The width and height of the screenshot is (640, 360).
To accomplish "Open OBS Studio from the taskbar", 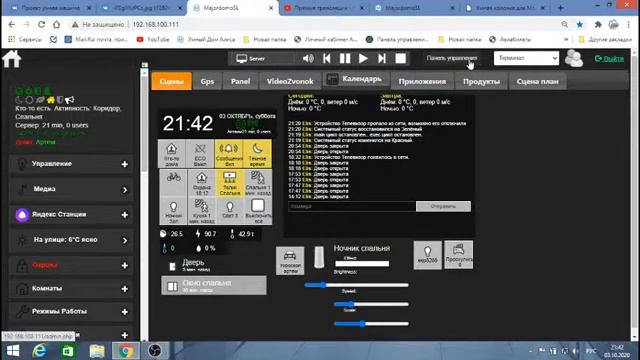I will coord(154,351).
